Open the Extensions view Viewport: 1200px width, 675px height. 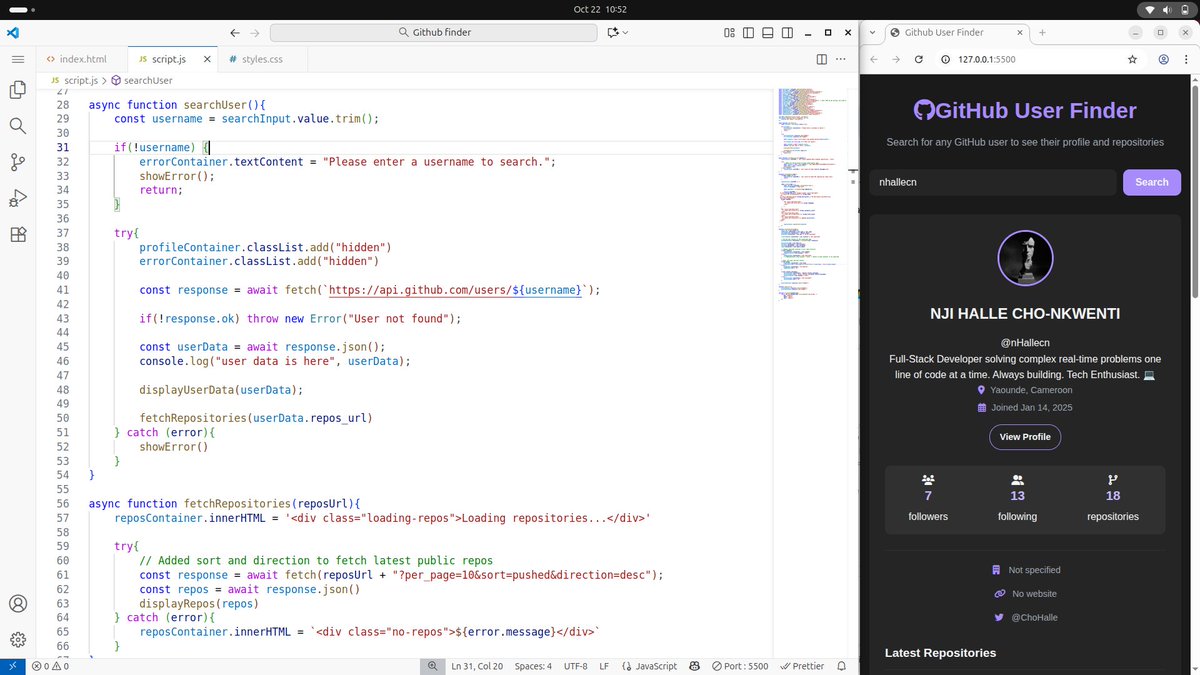[x=17, y=234]
